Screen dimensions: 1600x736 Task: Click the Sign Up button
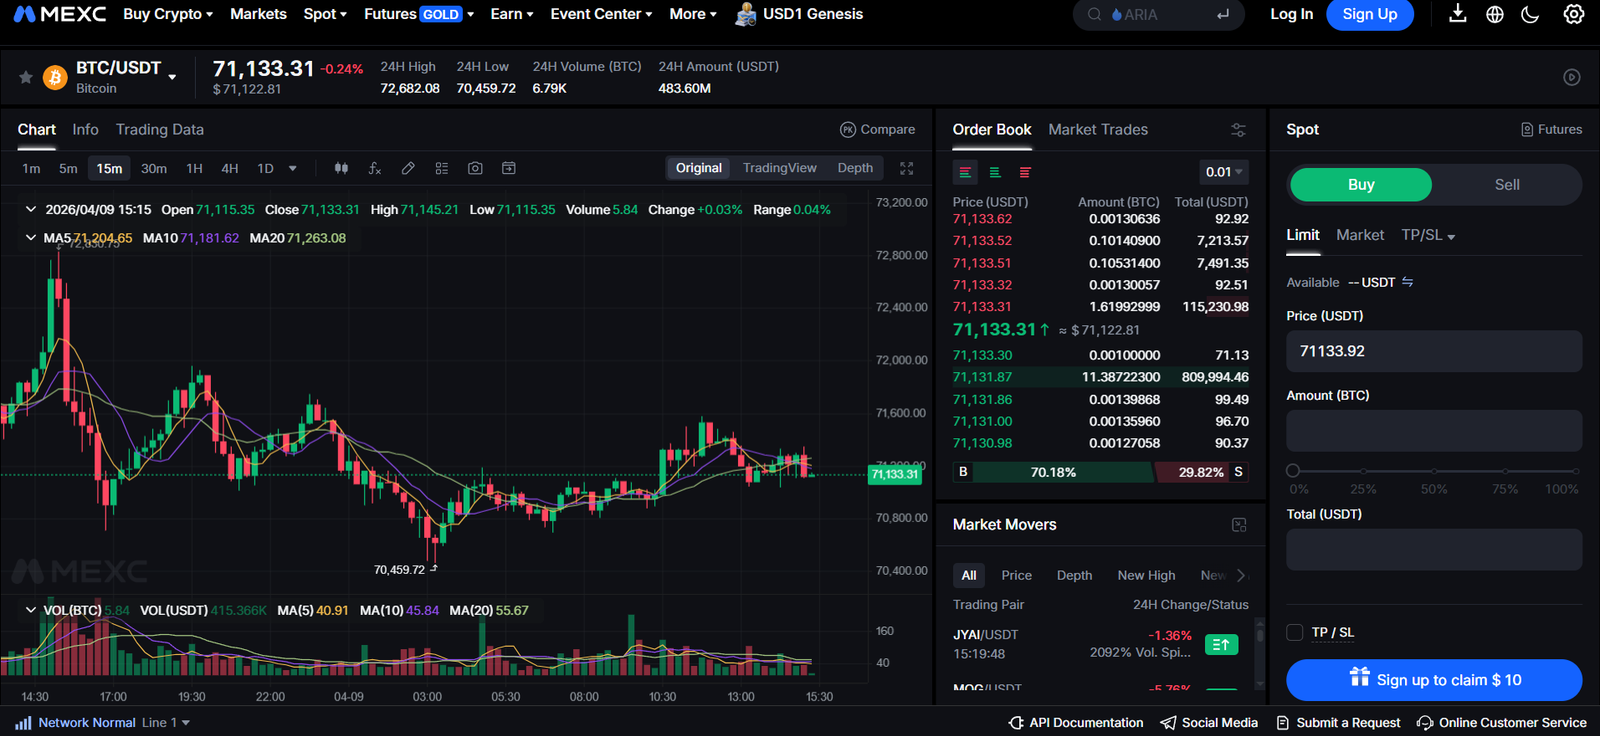1370,14
